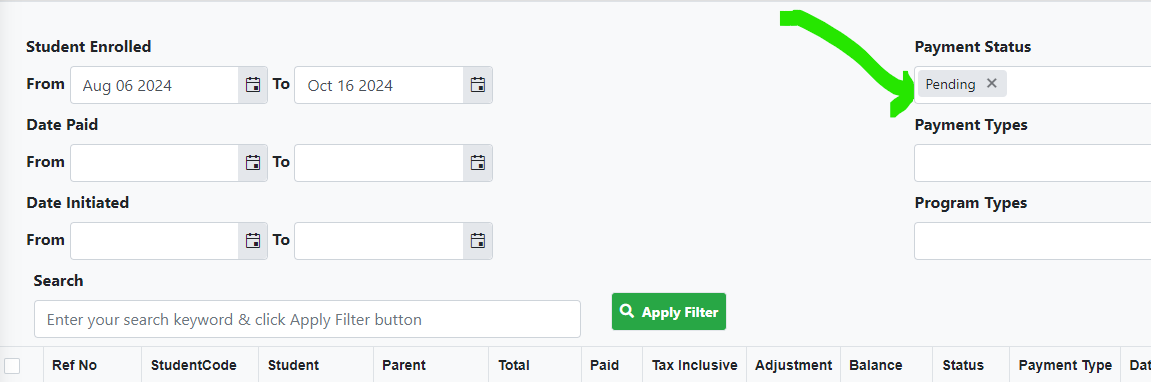The image size is (1151, 382).
Task: Click the Oct 16 2024 date field
Action: (x=379, y=85)
